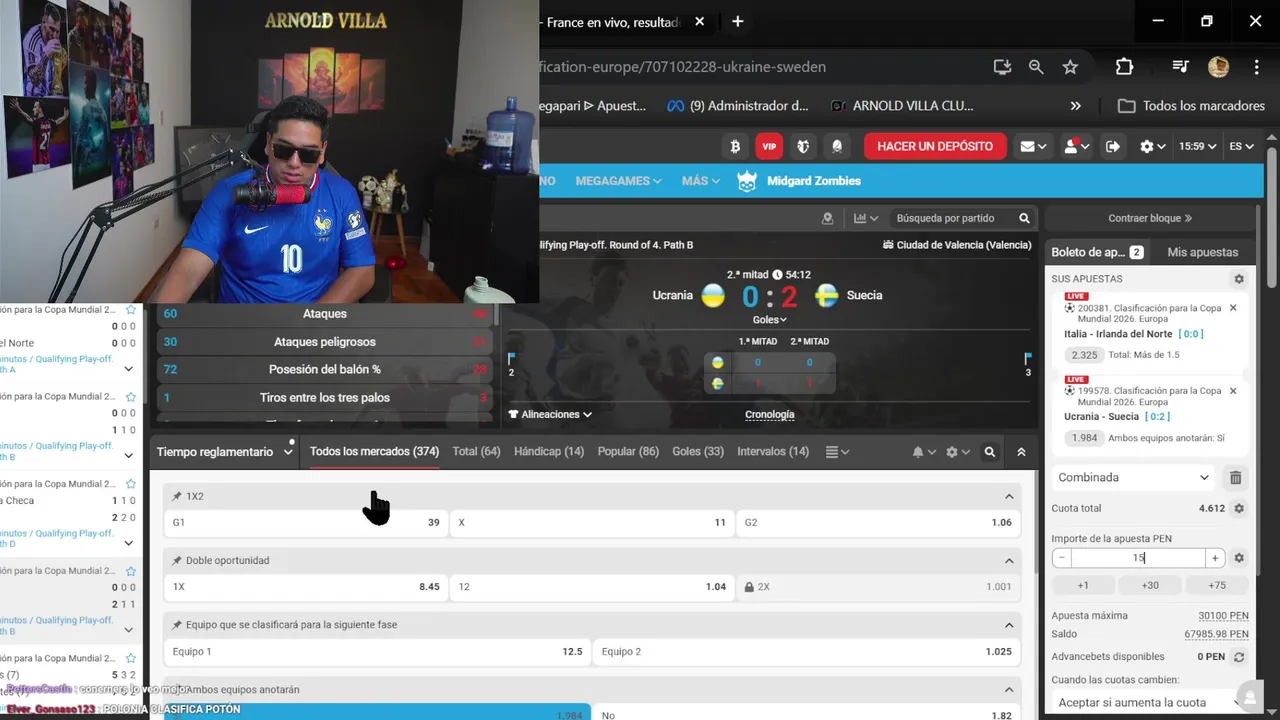Switch to Hándicap (14) markets tab

click(549, 452)
